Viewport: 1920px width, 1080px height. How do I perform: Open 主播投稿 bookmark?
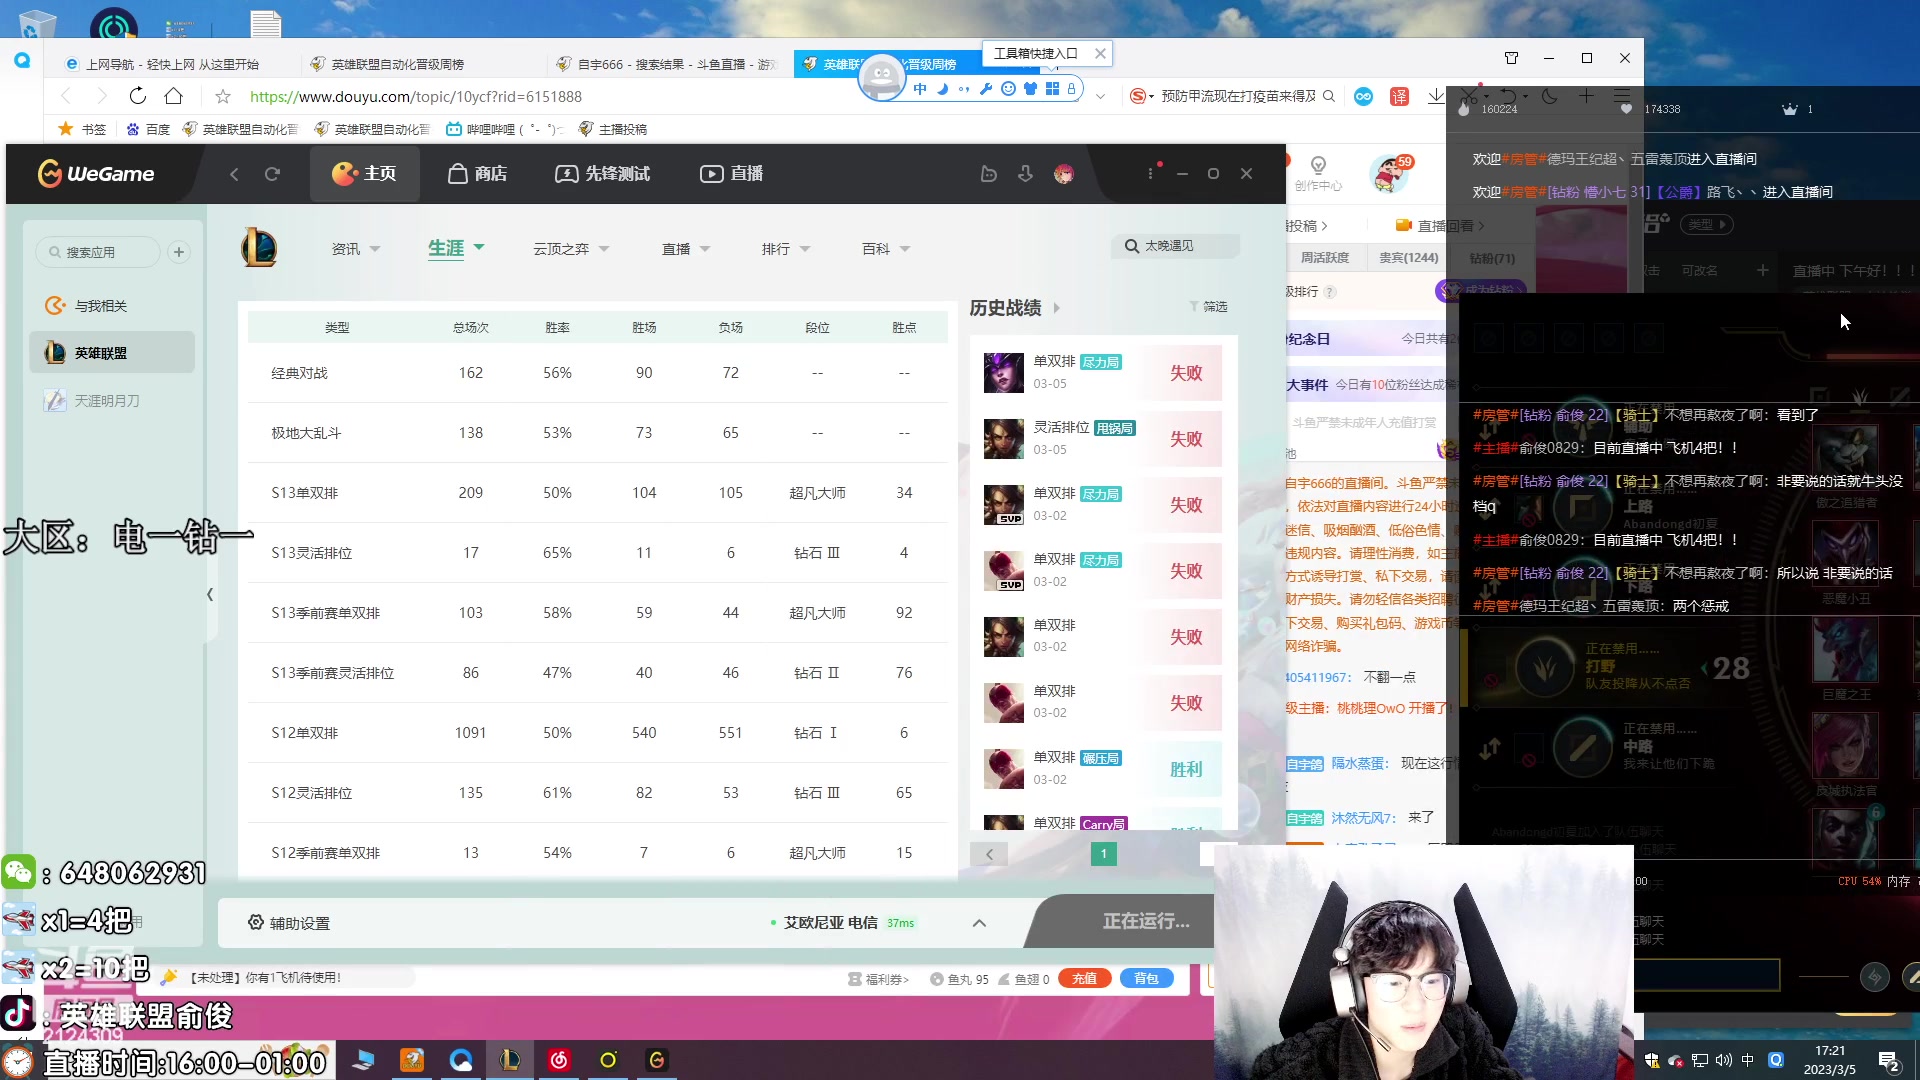pos(612,129)
